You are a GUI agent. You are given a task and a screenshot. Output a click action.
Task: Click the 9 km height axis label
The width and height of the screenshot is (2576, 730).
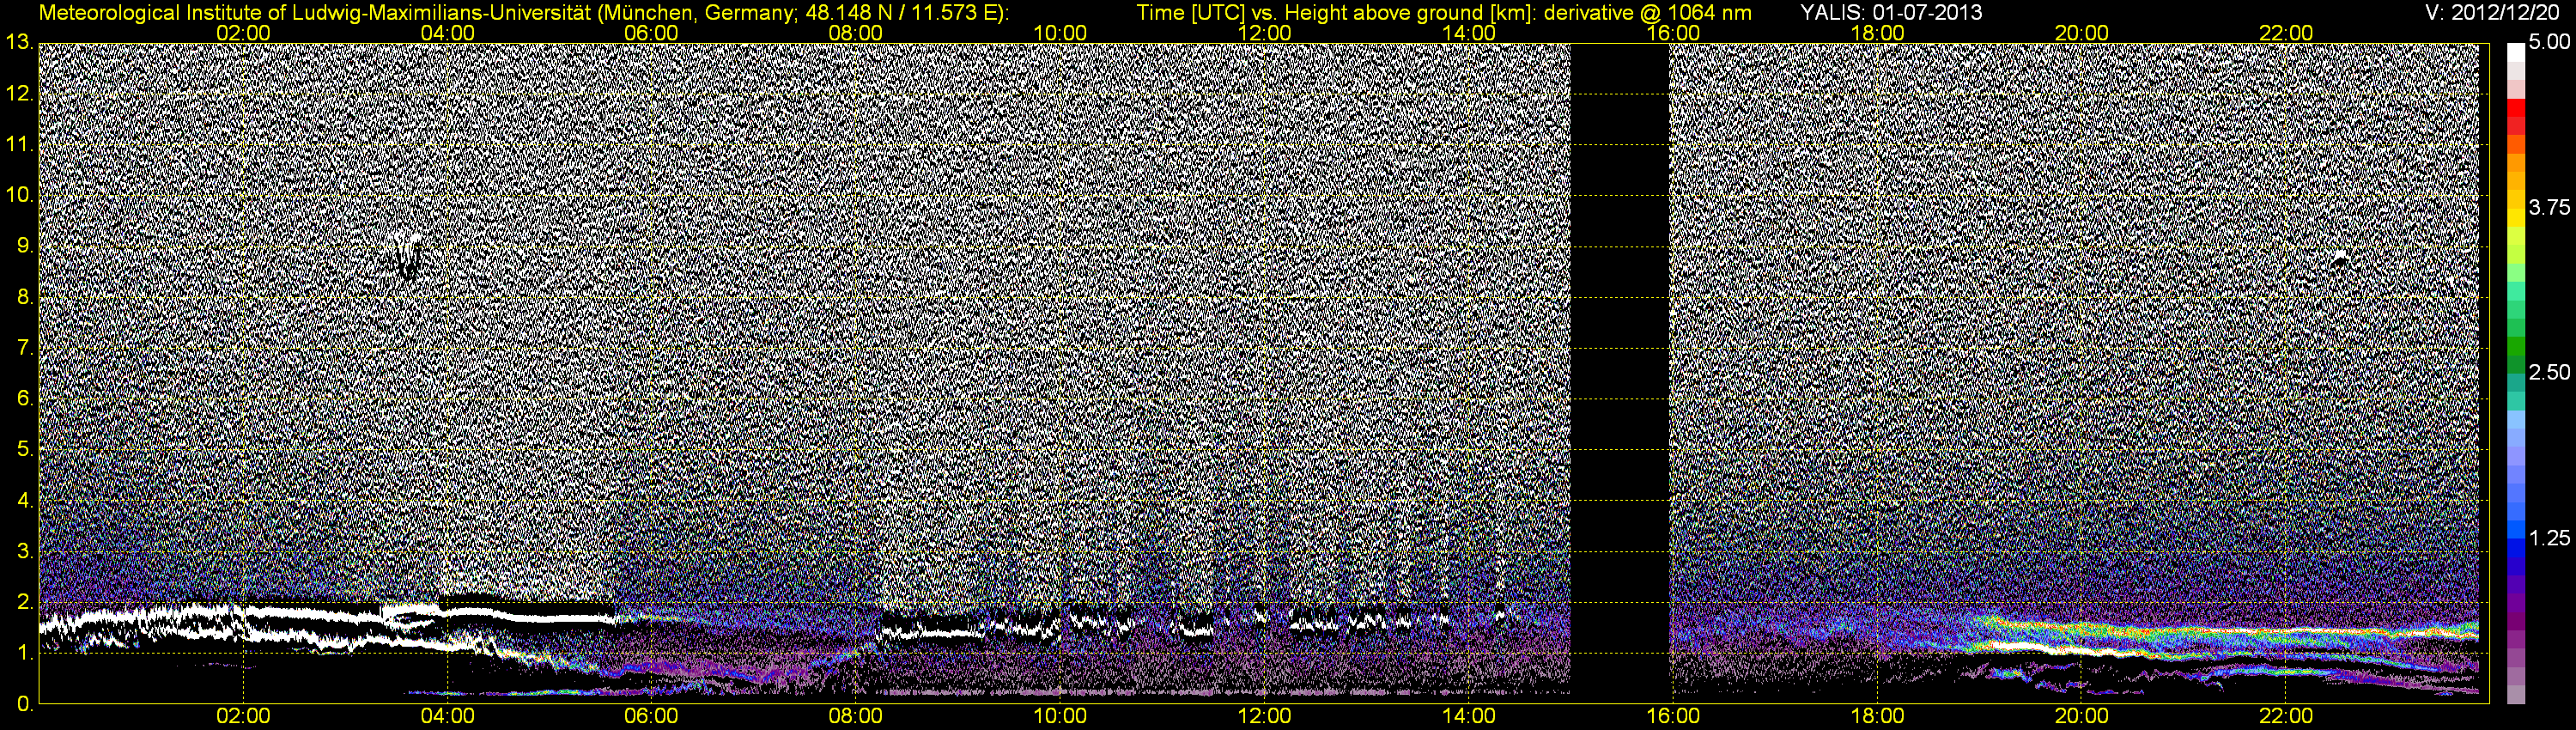pyautogui.click(x=25, y=246)
